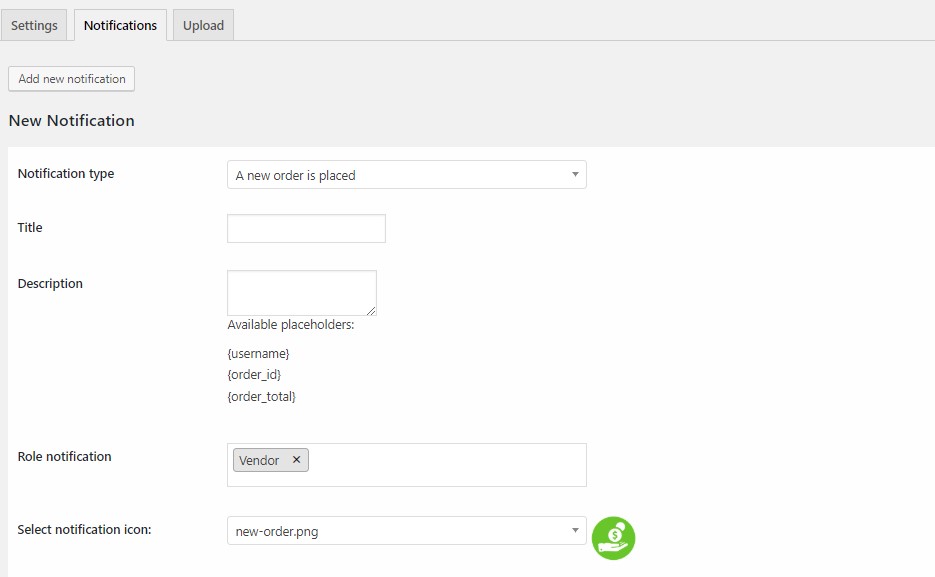This screenshot has width=935, height=577.
Task: Remove the Vendor role tag
Action: [x=296, y=460]
